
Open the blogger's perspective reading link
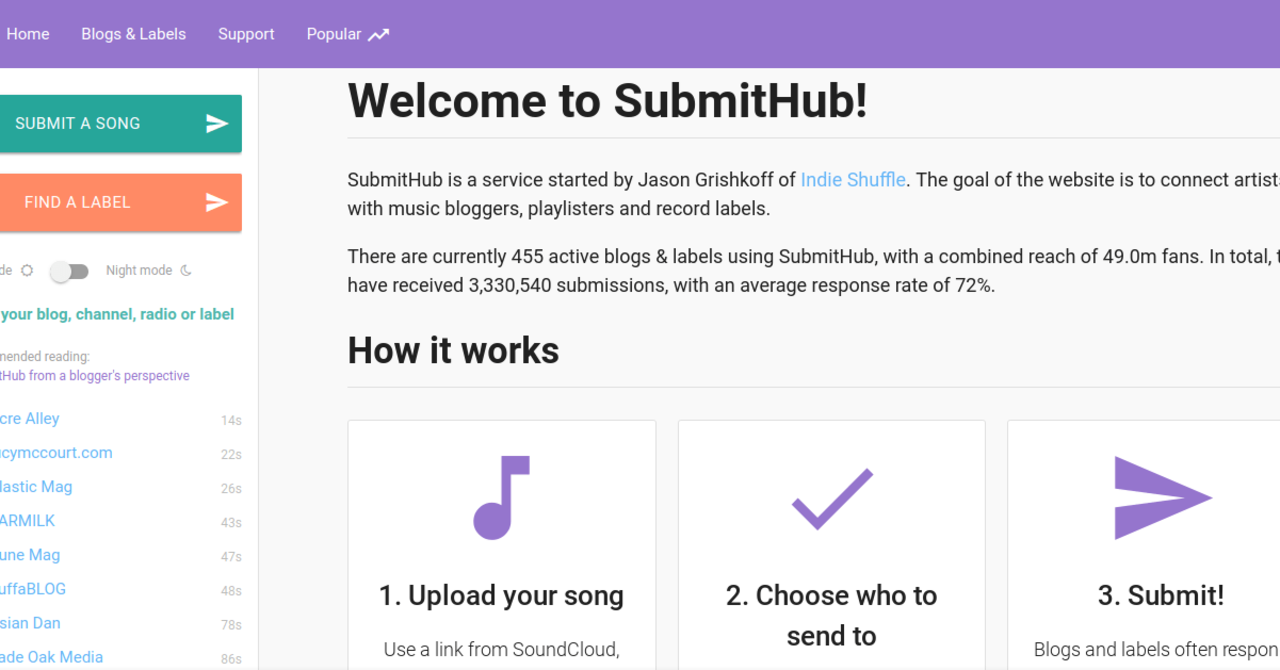pos(95,376)
